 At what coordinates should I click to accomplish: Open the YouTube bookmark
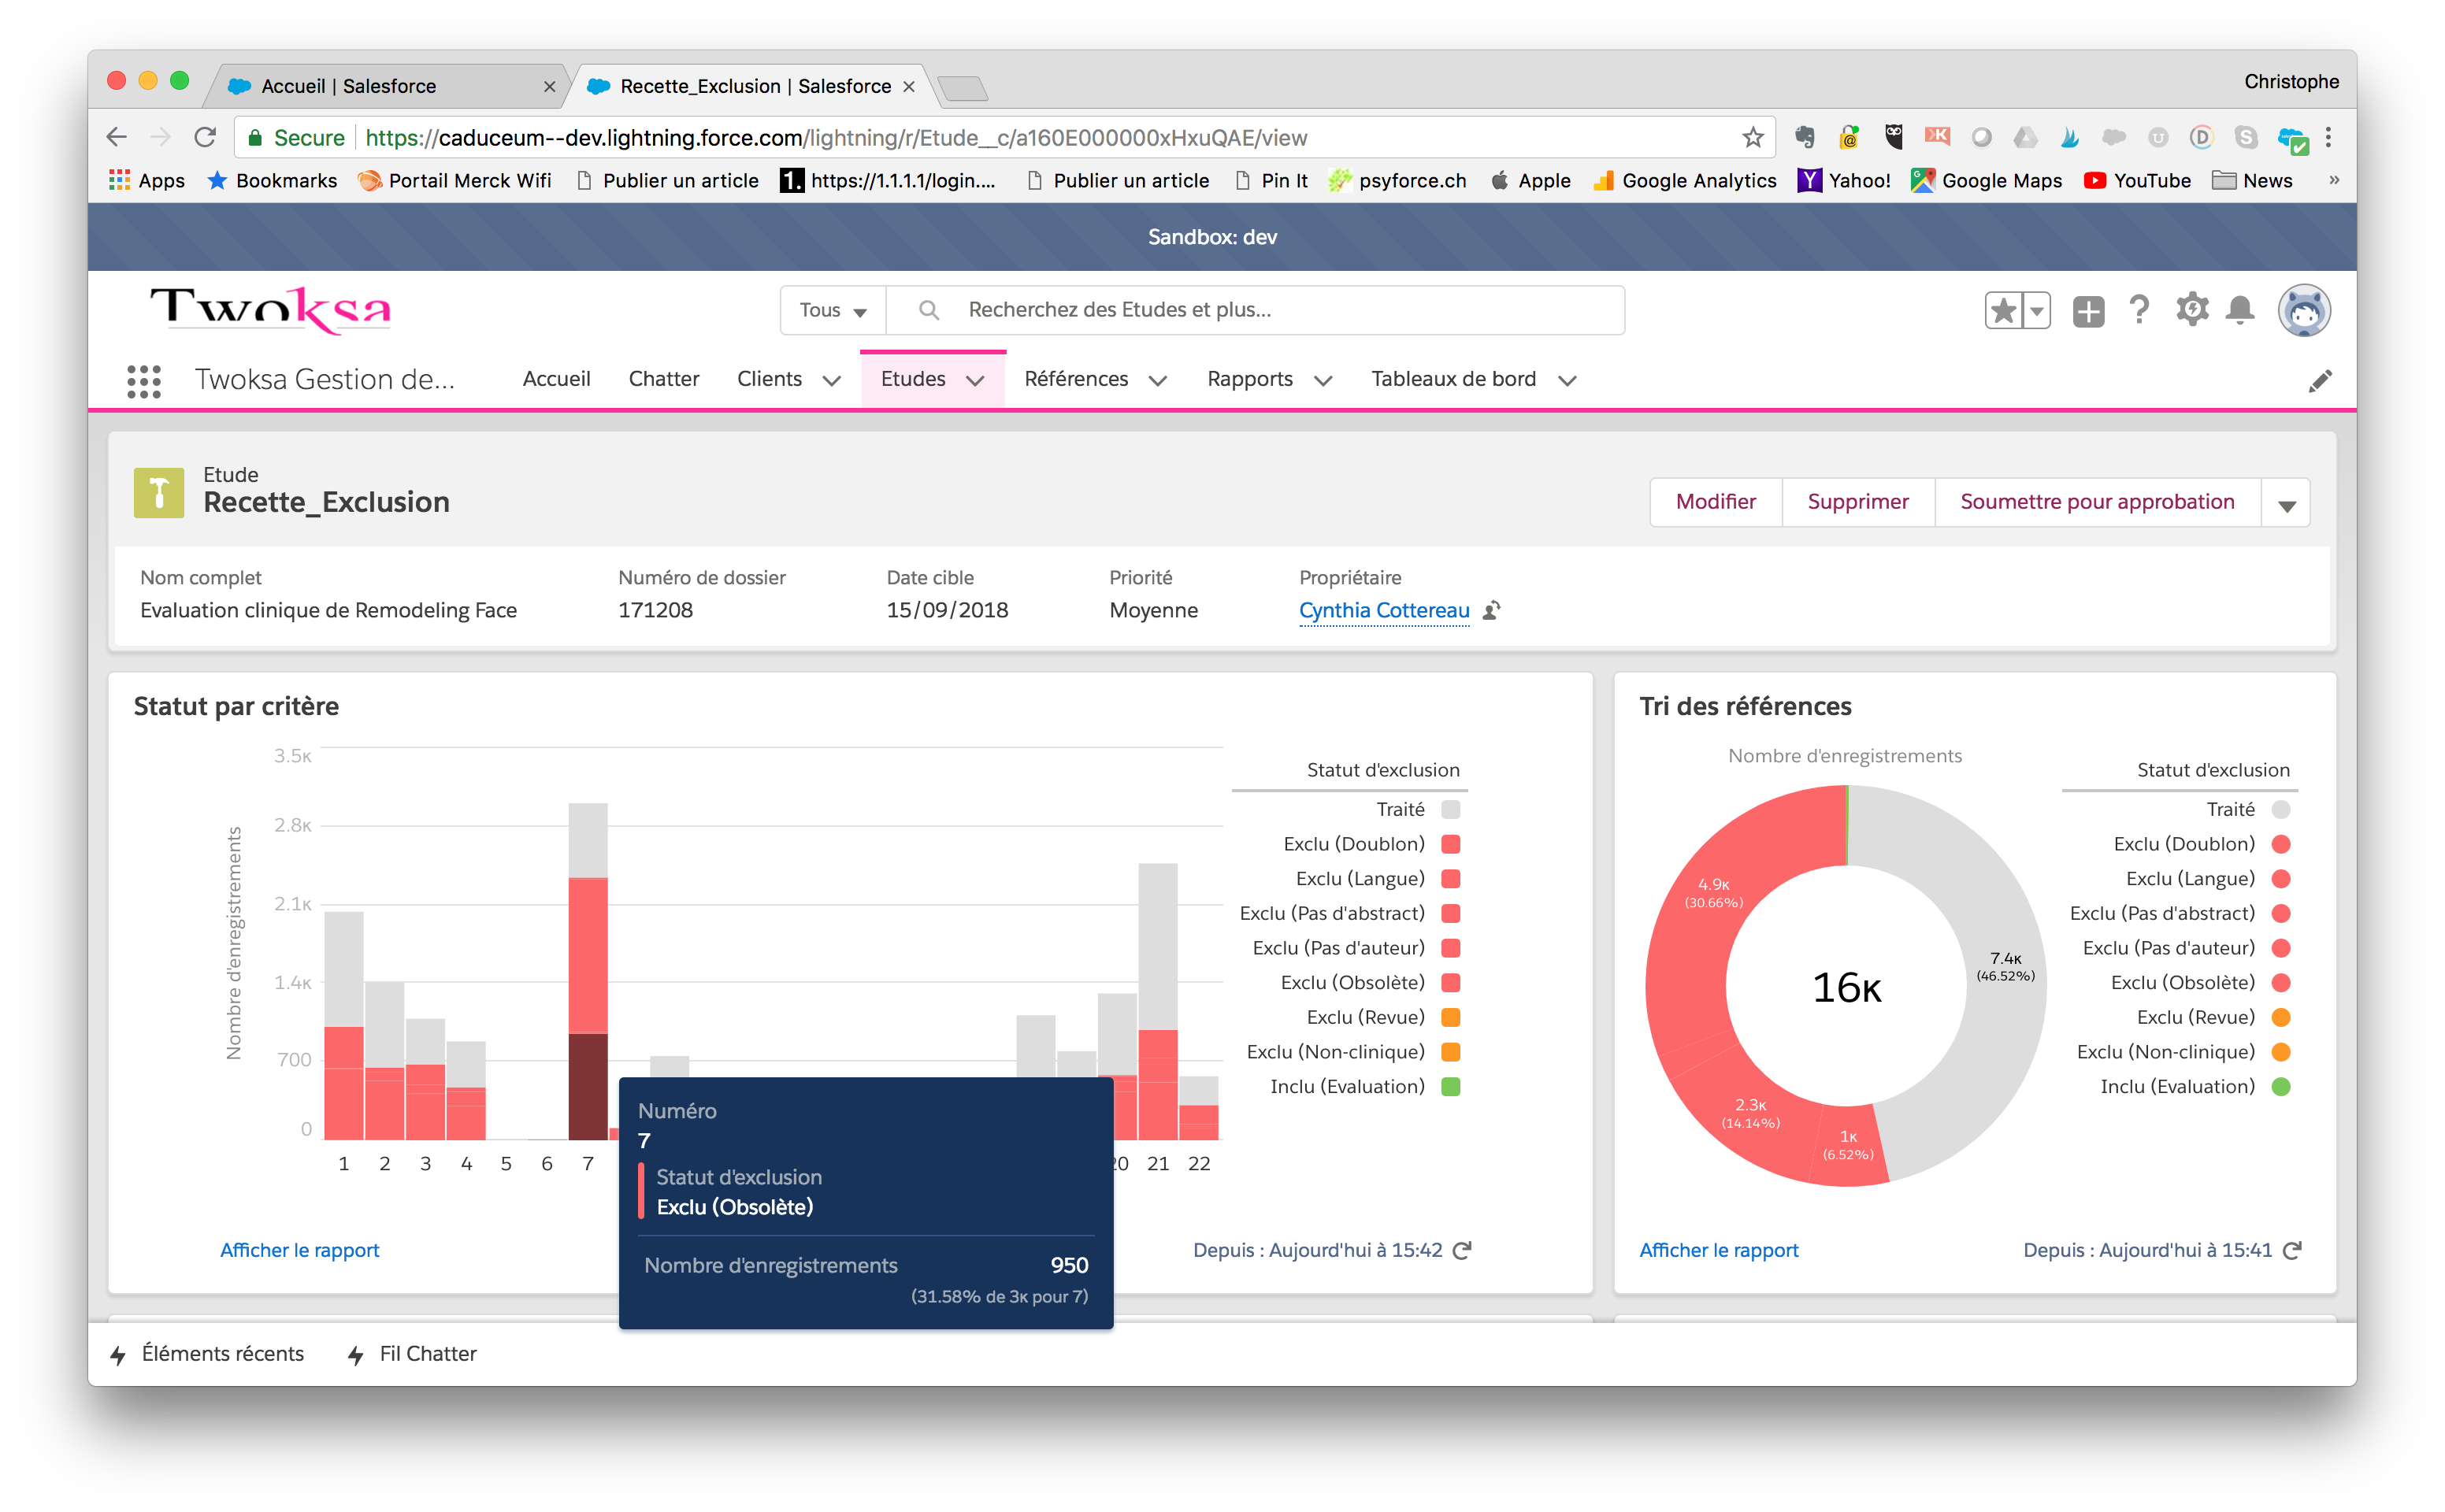[2137, 180]
